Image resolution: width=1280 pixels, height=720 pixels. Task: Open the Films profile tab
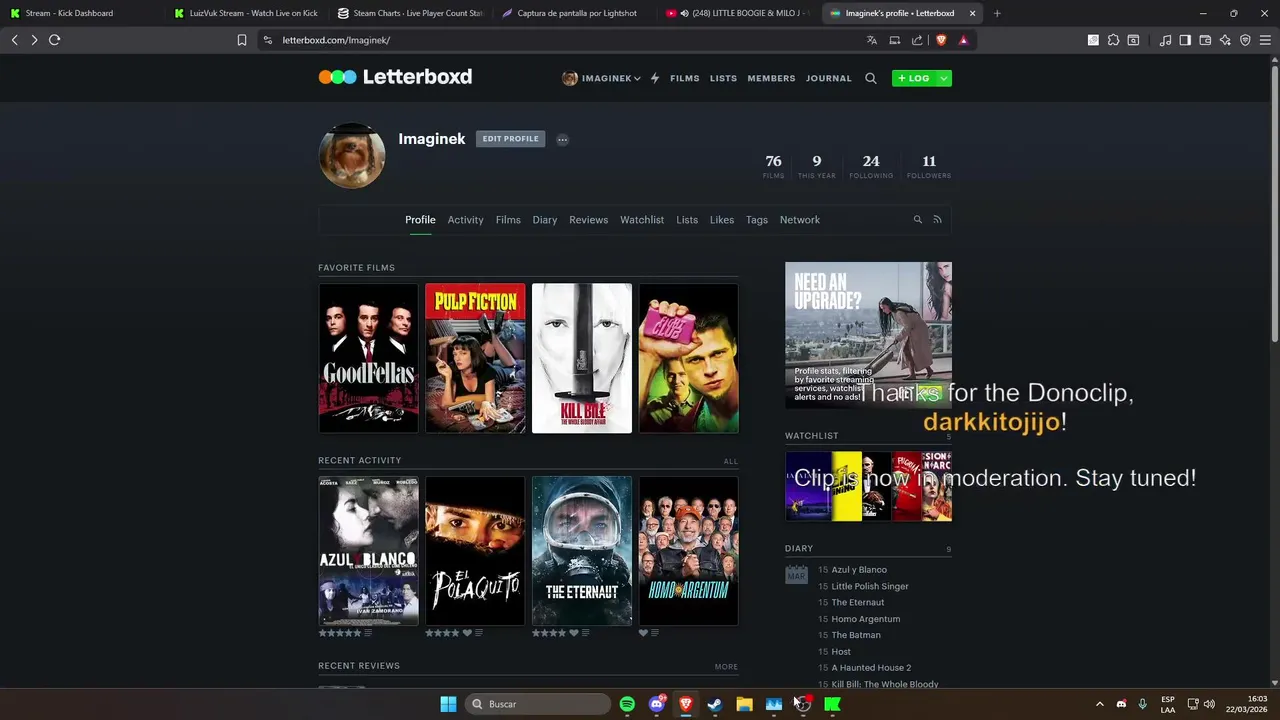[508, 220]
